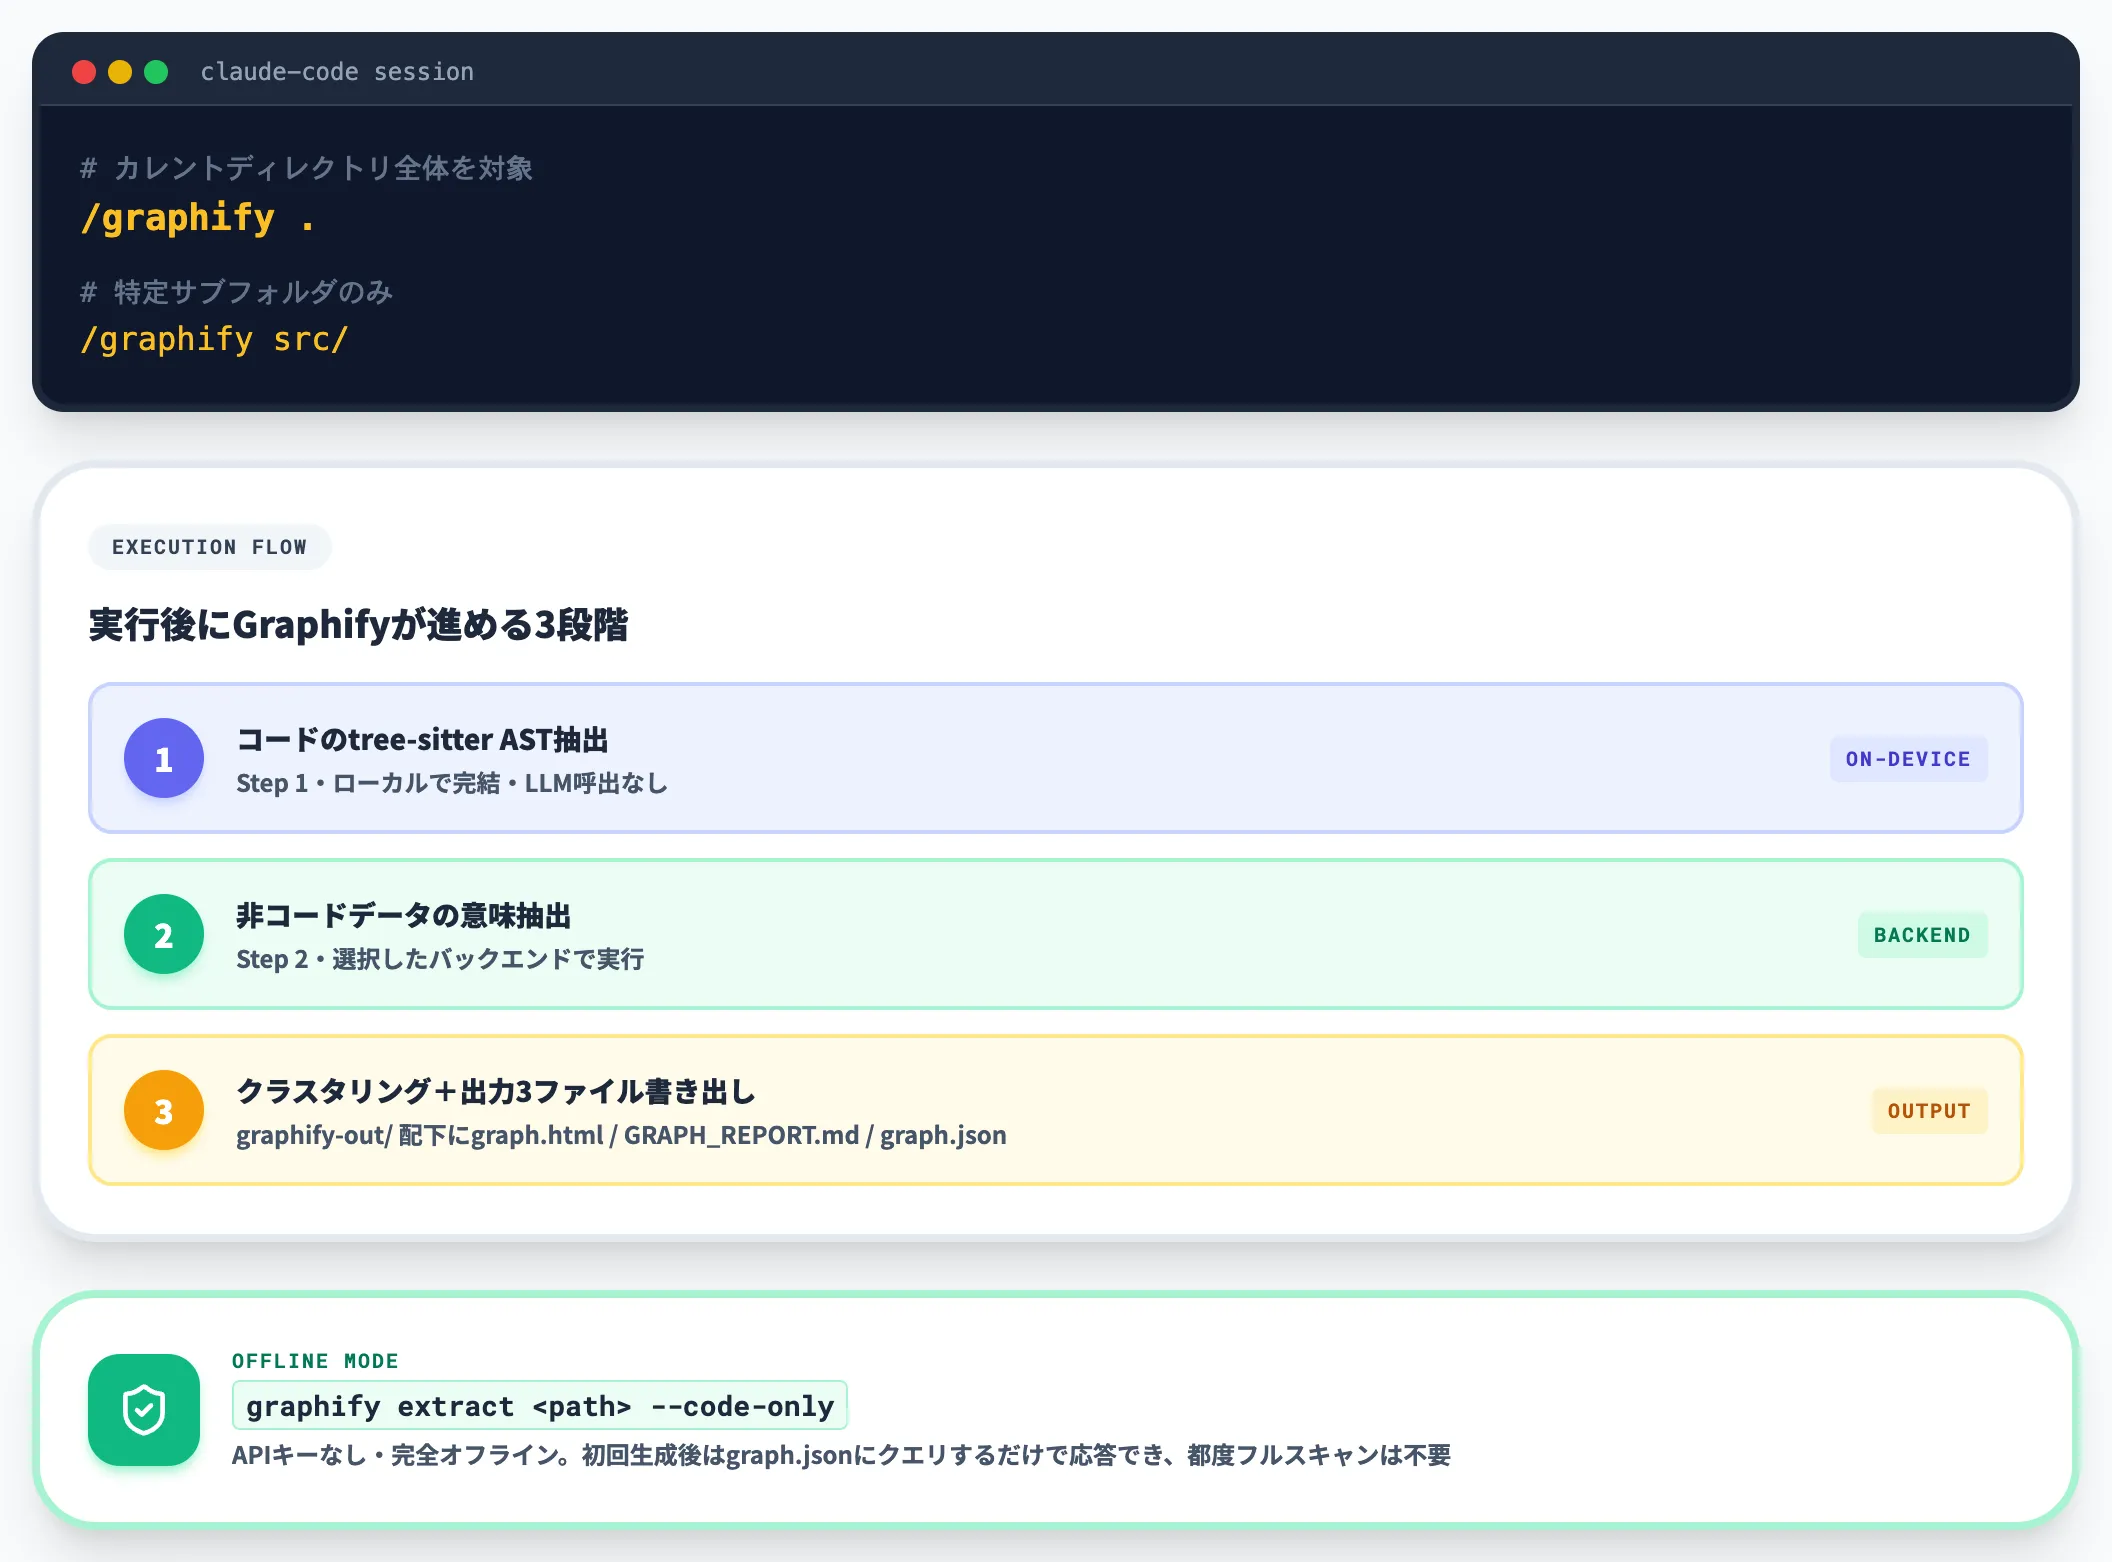This screenshot has height=1562, width=2112.
Task: Click the '/graphify .' command line
Action: pyautogui.click(x=197, y=218)
